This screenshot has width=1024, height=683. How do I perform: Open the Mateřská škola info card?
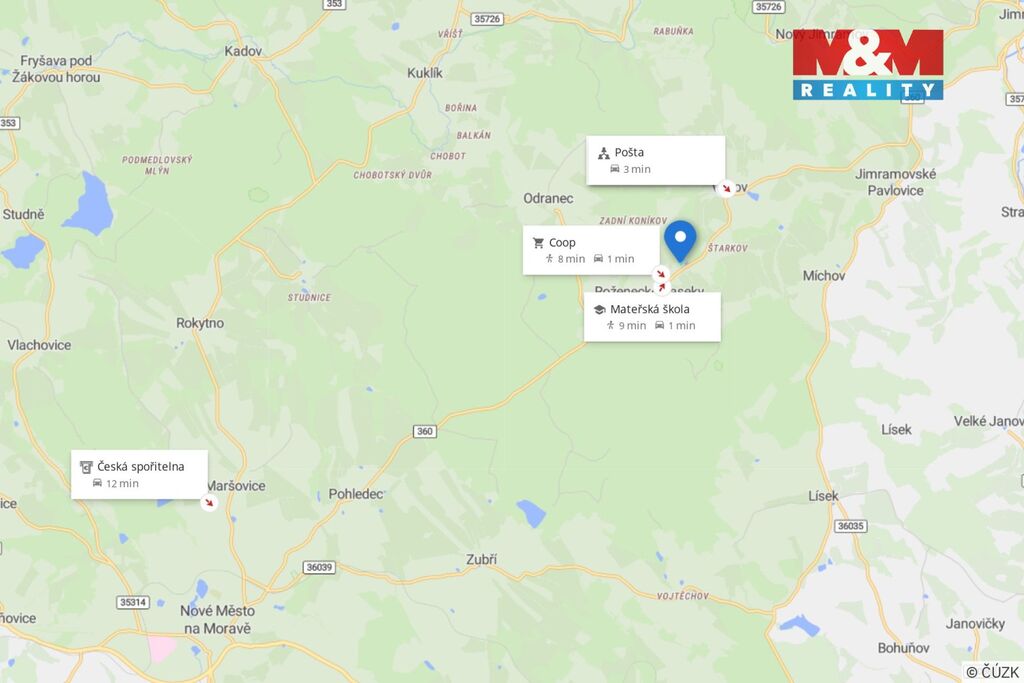652,317
